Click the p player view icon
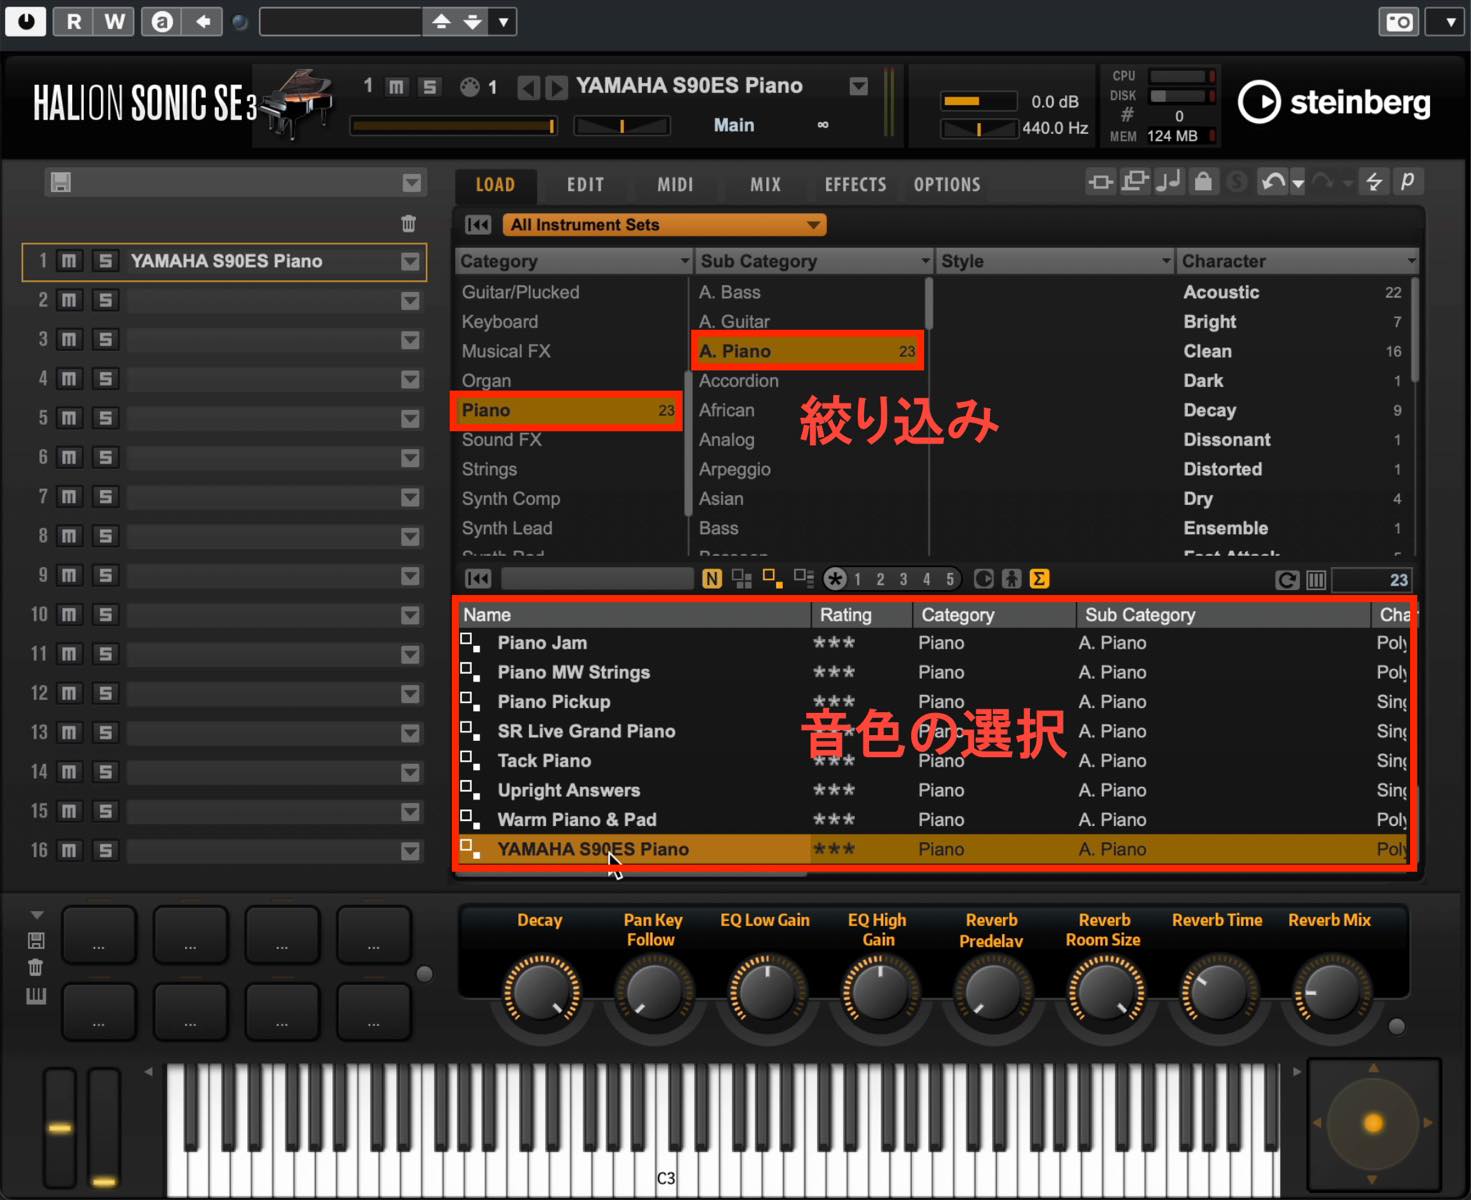Screen dimensions: 1471x1200 point(1407,181)
